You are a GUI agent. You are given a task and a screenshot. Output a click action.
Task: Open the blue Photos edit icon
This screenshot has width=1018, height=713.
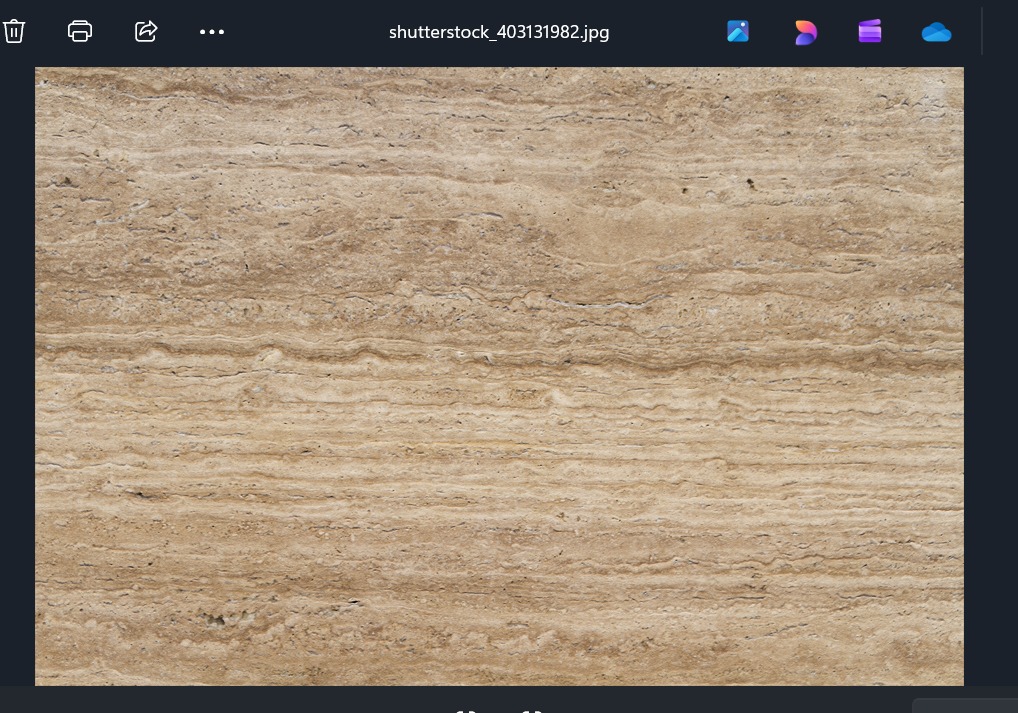click(x=738, y=32)
